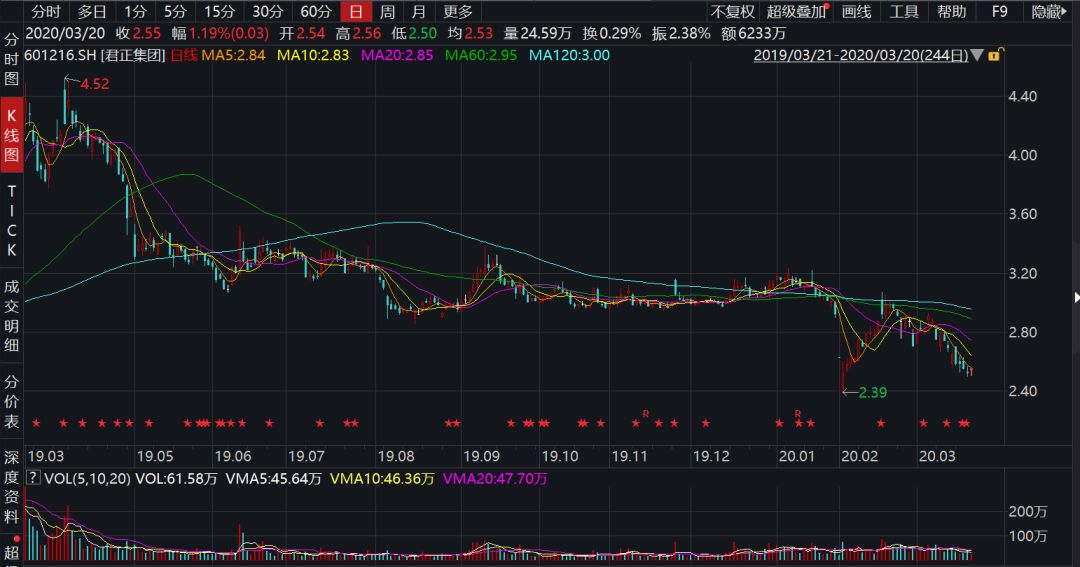Expand the 更多 period options
Screen dimensions: 1080x567
pos(458,12)
